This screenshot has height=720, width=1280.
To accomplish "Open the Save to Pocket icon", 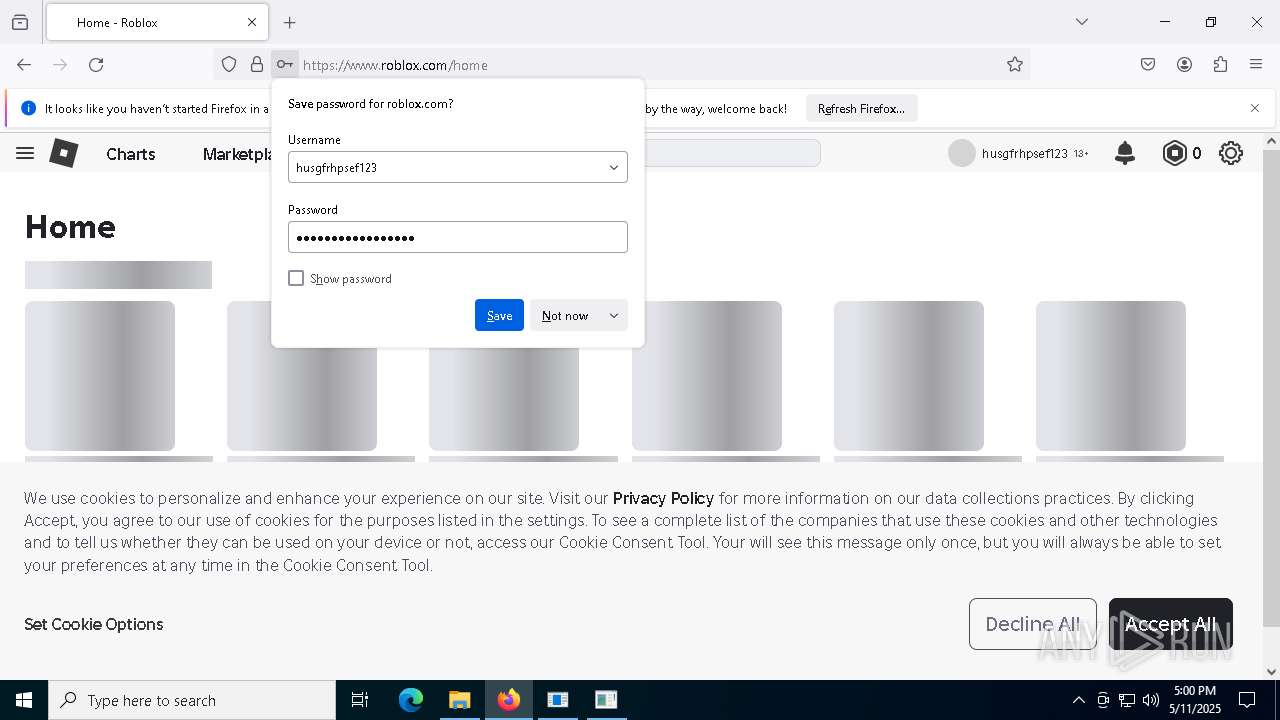I will (x=1148, y=65).
